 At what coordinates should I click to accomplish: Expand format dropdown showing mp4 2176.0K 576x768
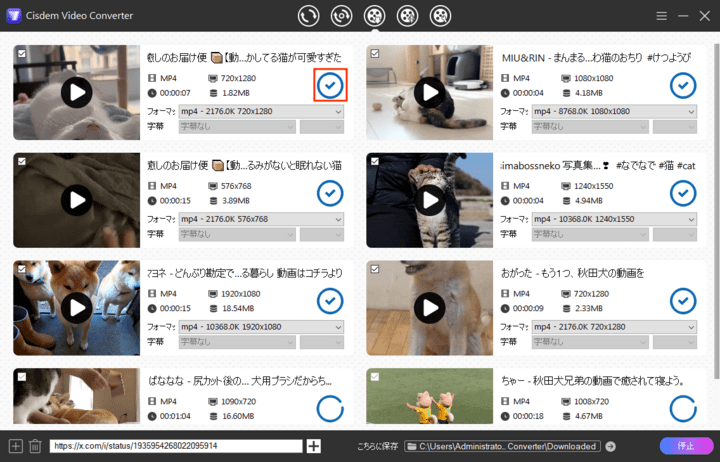click(x=260, y=219)
